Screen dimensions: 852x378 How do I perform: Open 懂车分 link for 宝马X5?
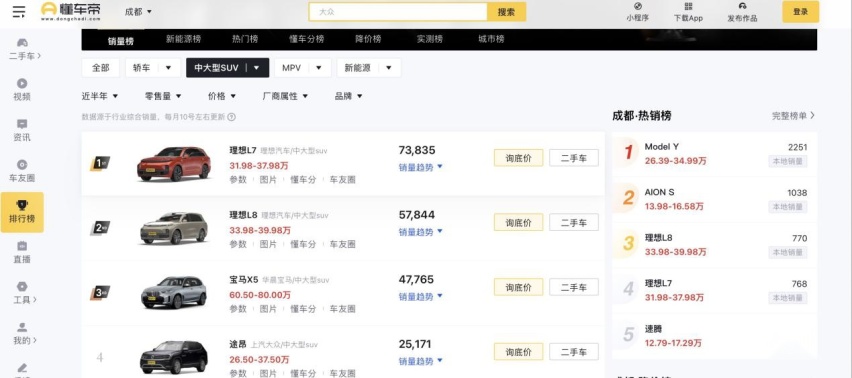point(303,309)
